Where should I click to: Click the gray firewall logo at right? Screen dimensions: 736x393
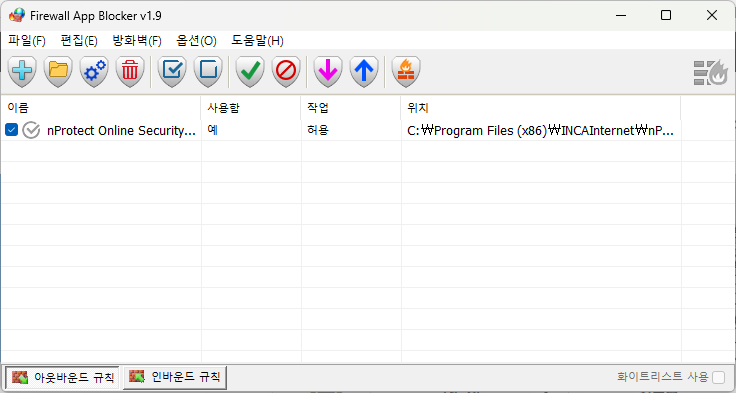(711, 73)
